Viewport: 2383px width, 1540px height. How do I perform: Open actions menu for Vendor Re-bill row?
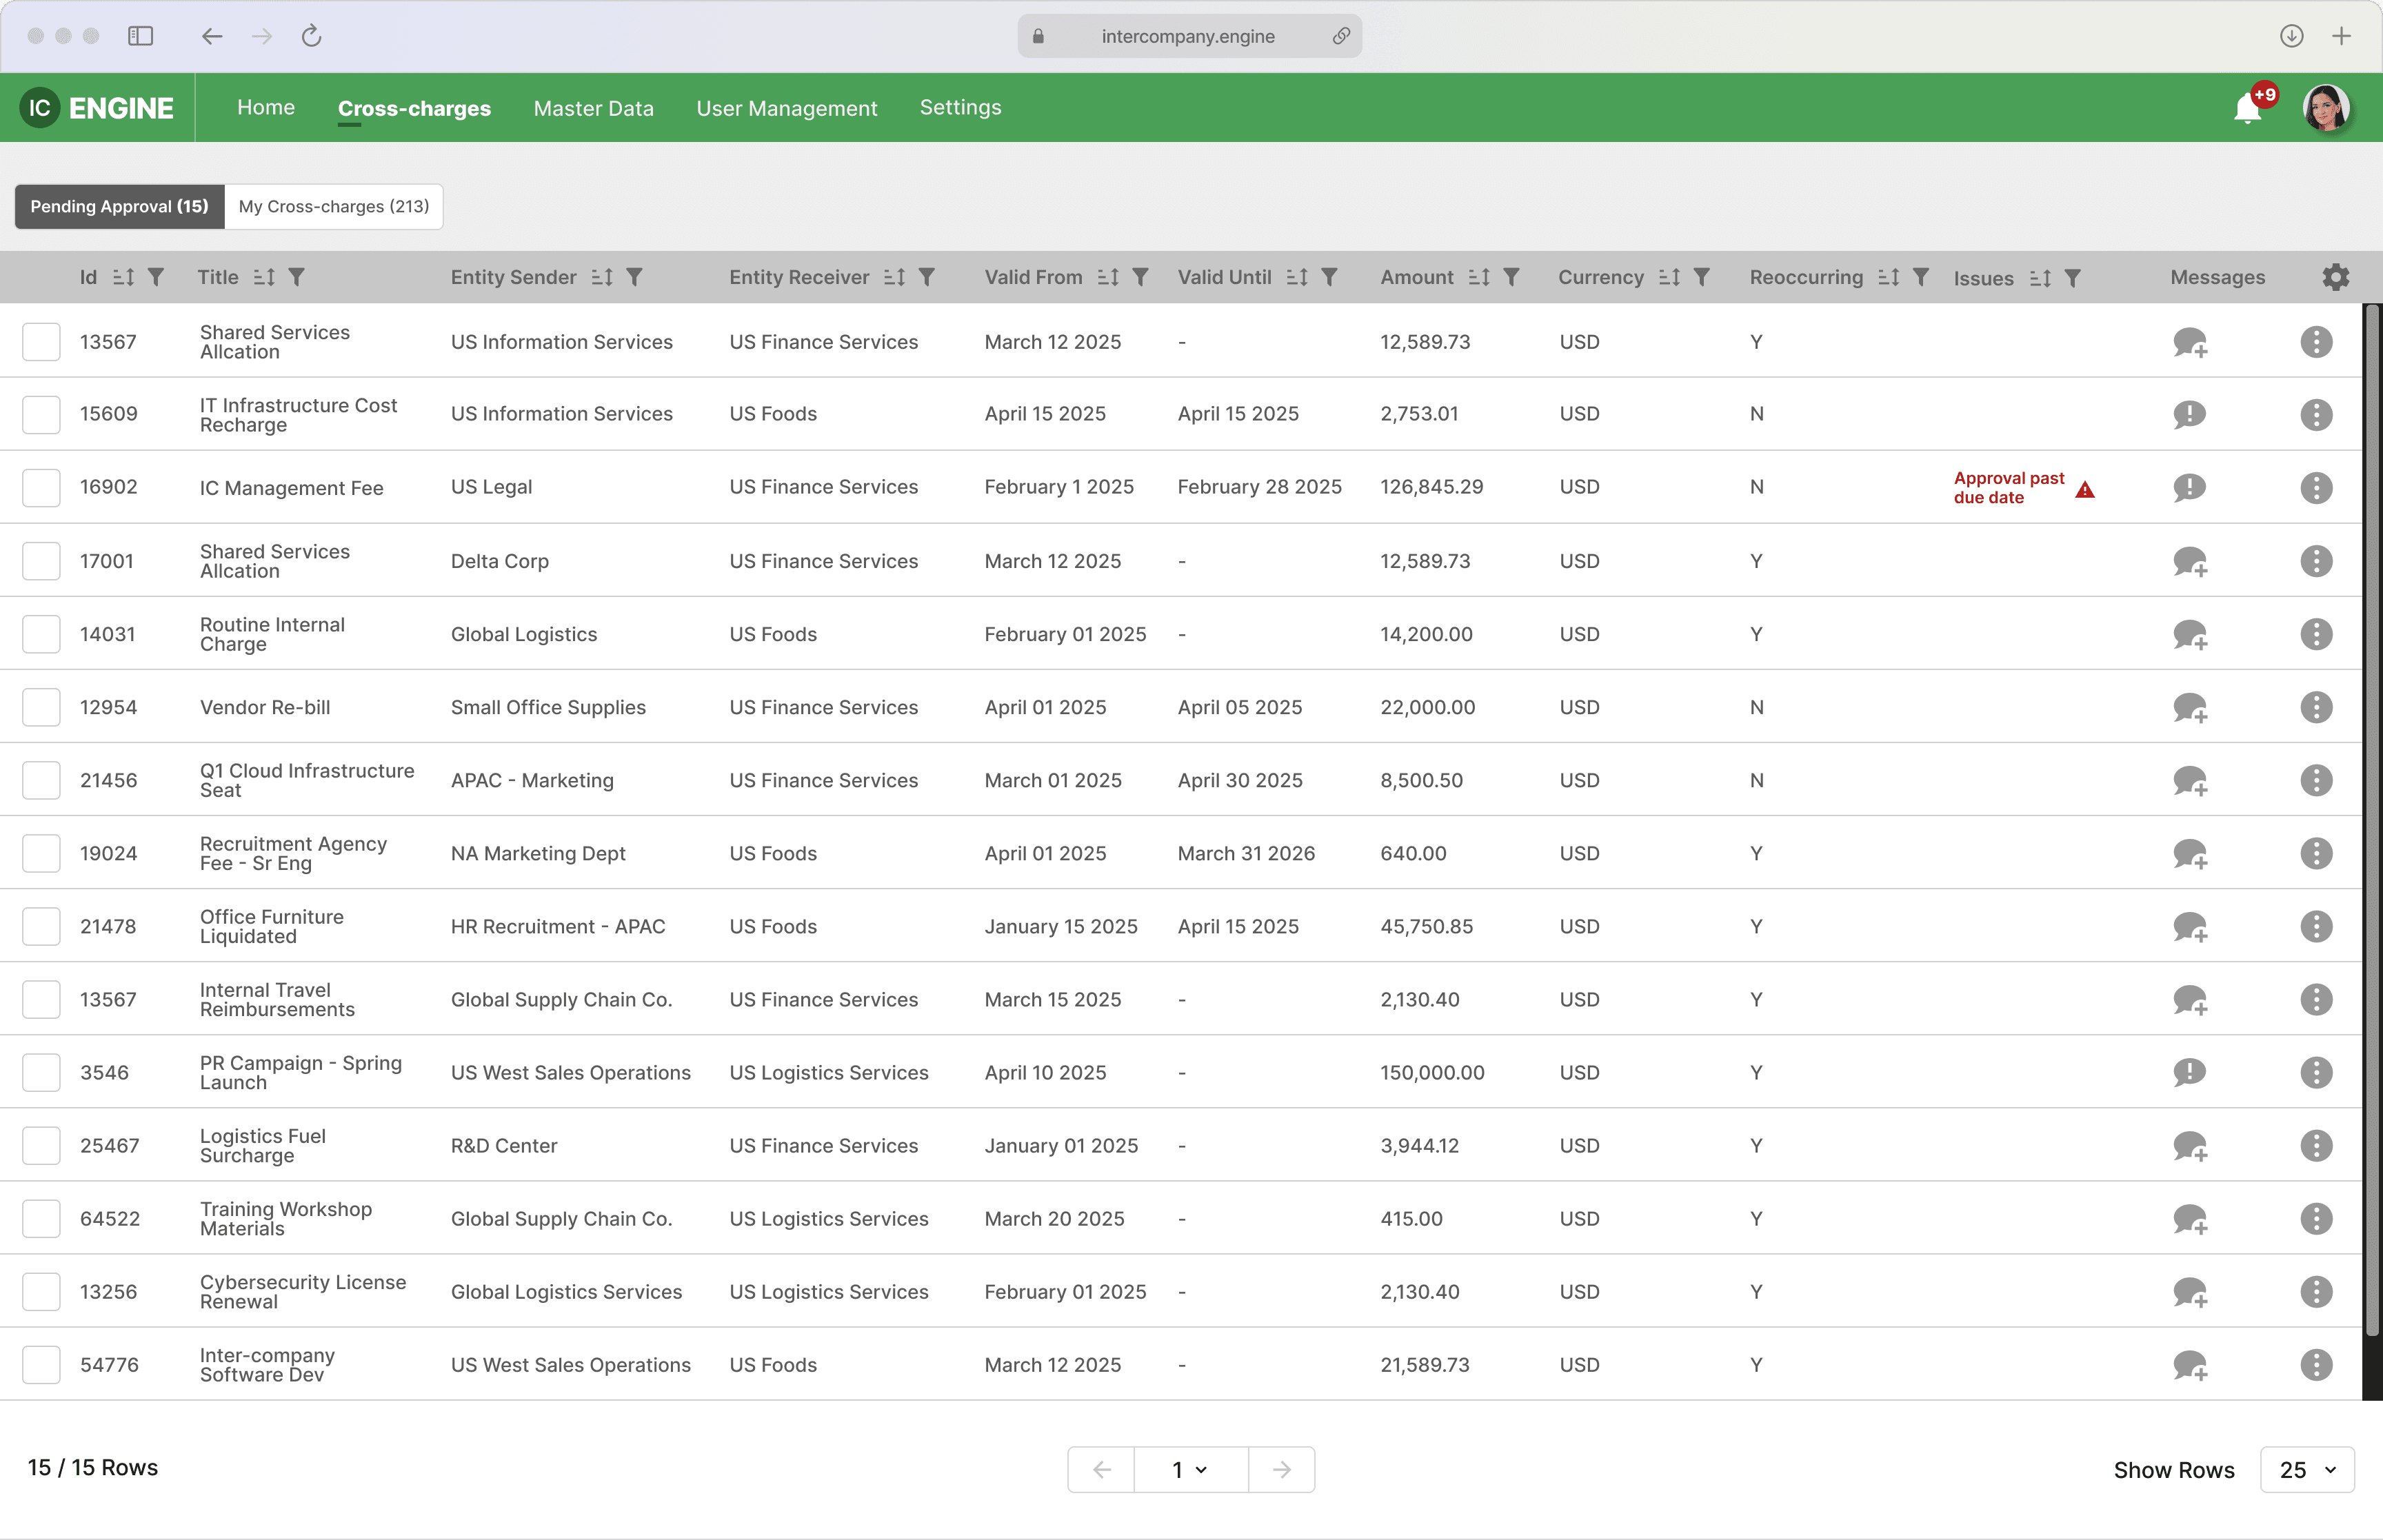(2315, 707)
